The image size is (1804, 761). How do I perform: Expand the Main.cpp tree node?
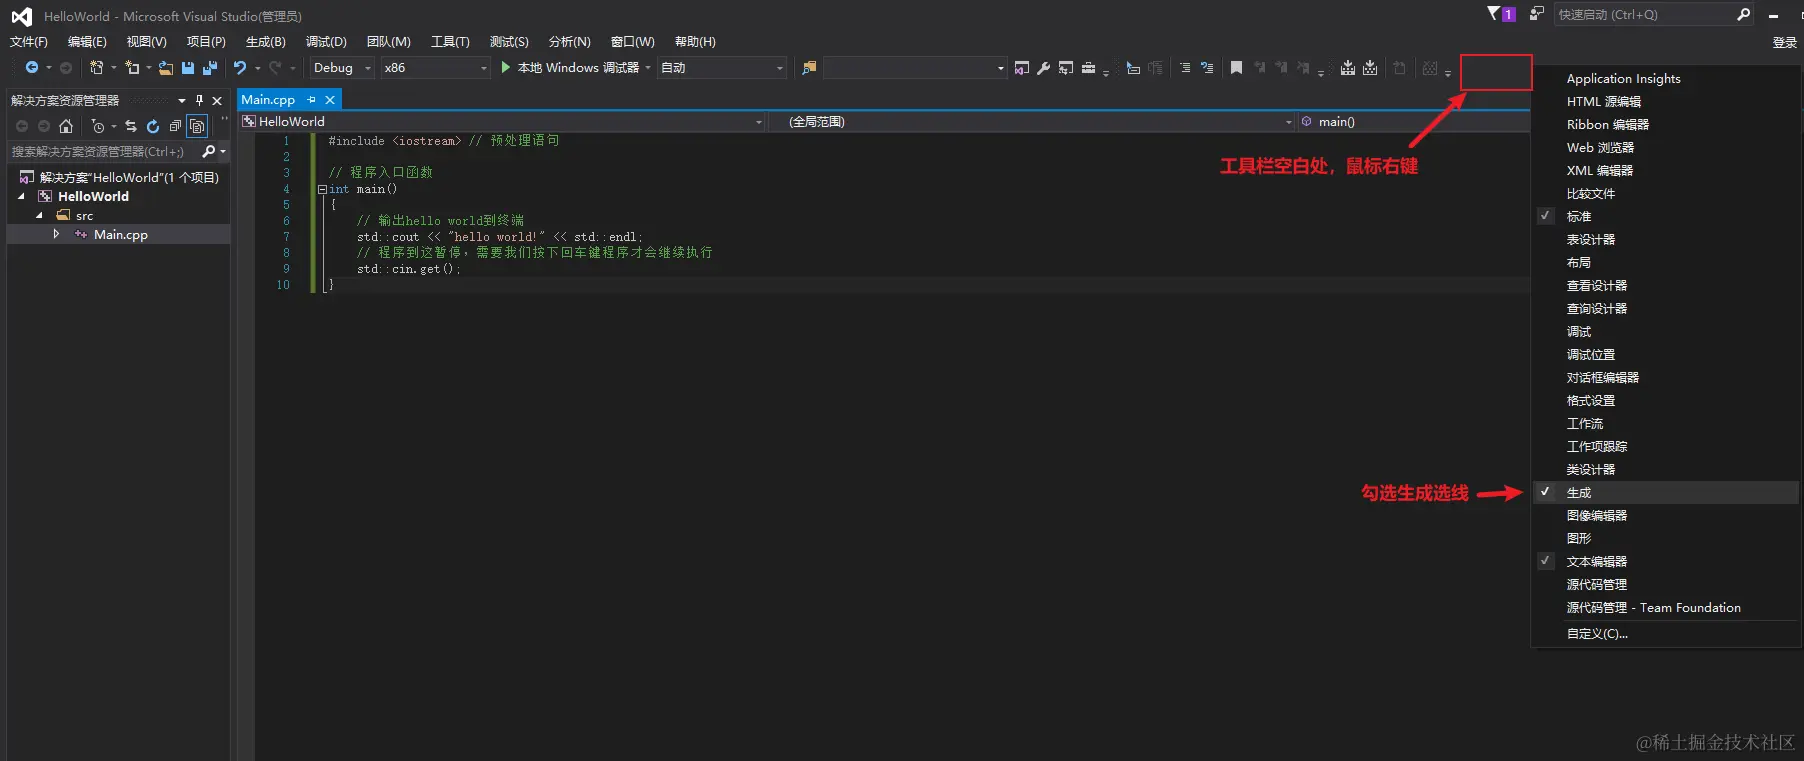[56, 234]
